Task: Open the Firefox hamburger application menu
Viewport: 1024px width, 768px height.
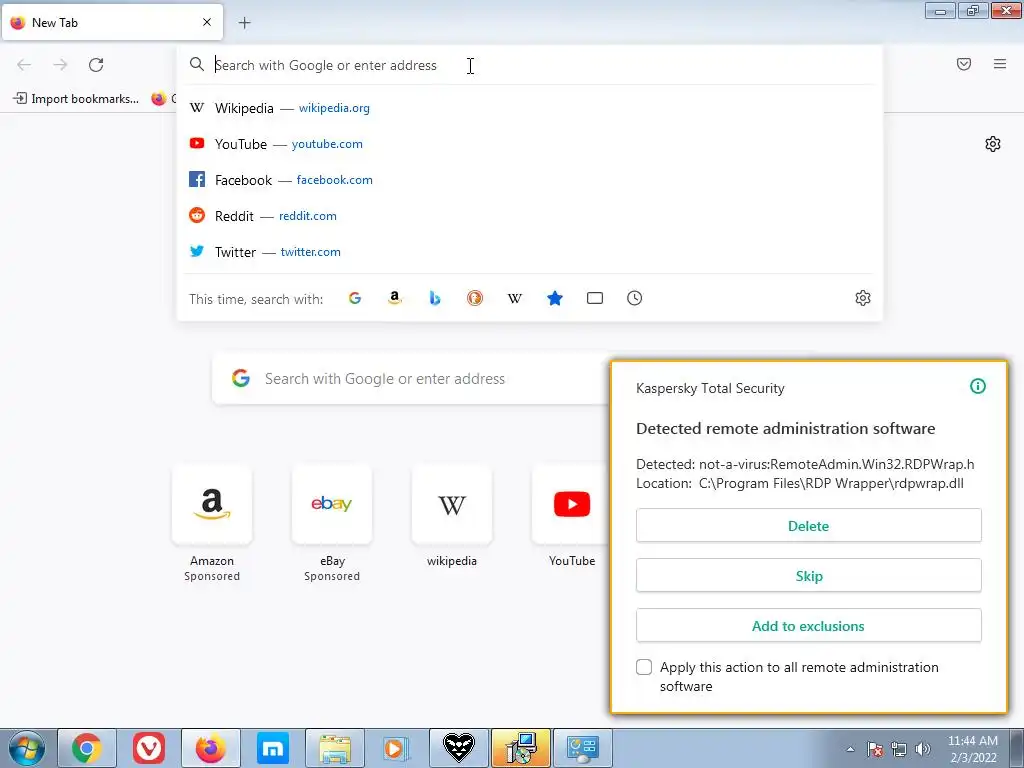Action: 999,64
